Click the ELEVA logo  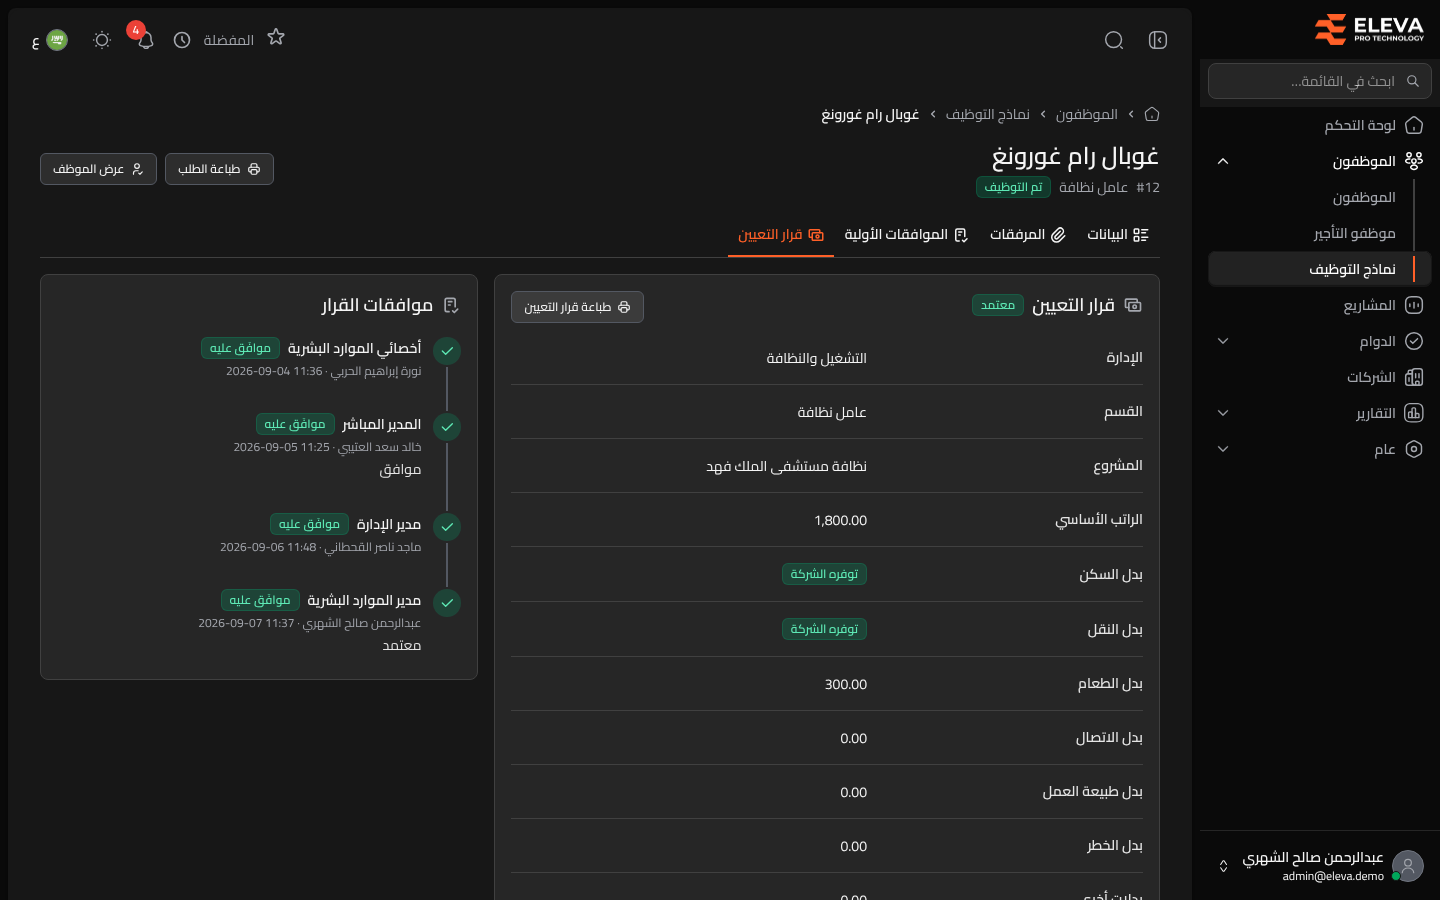(x=1369, y=29)
